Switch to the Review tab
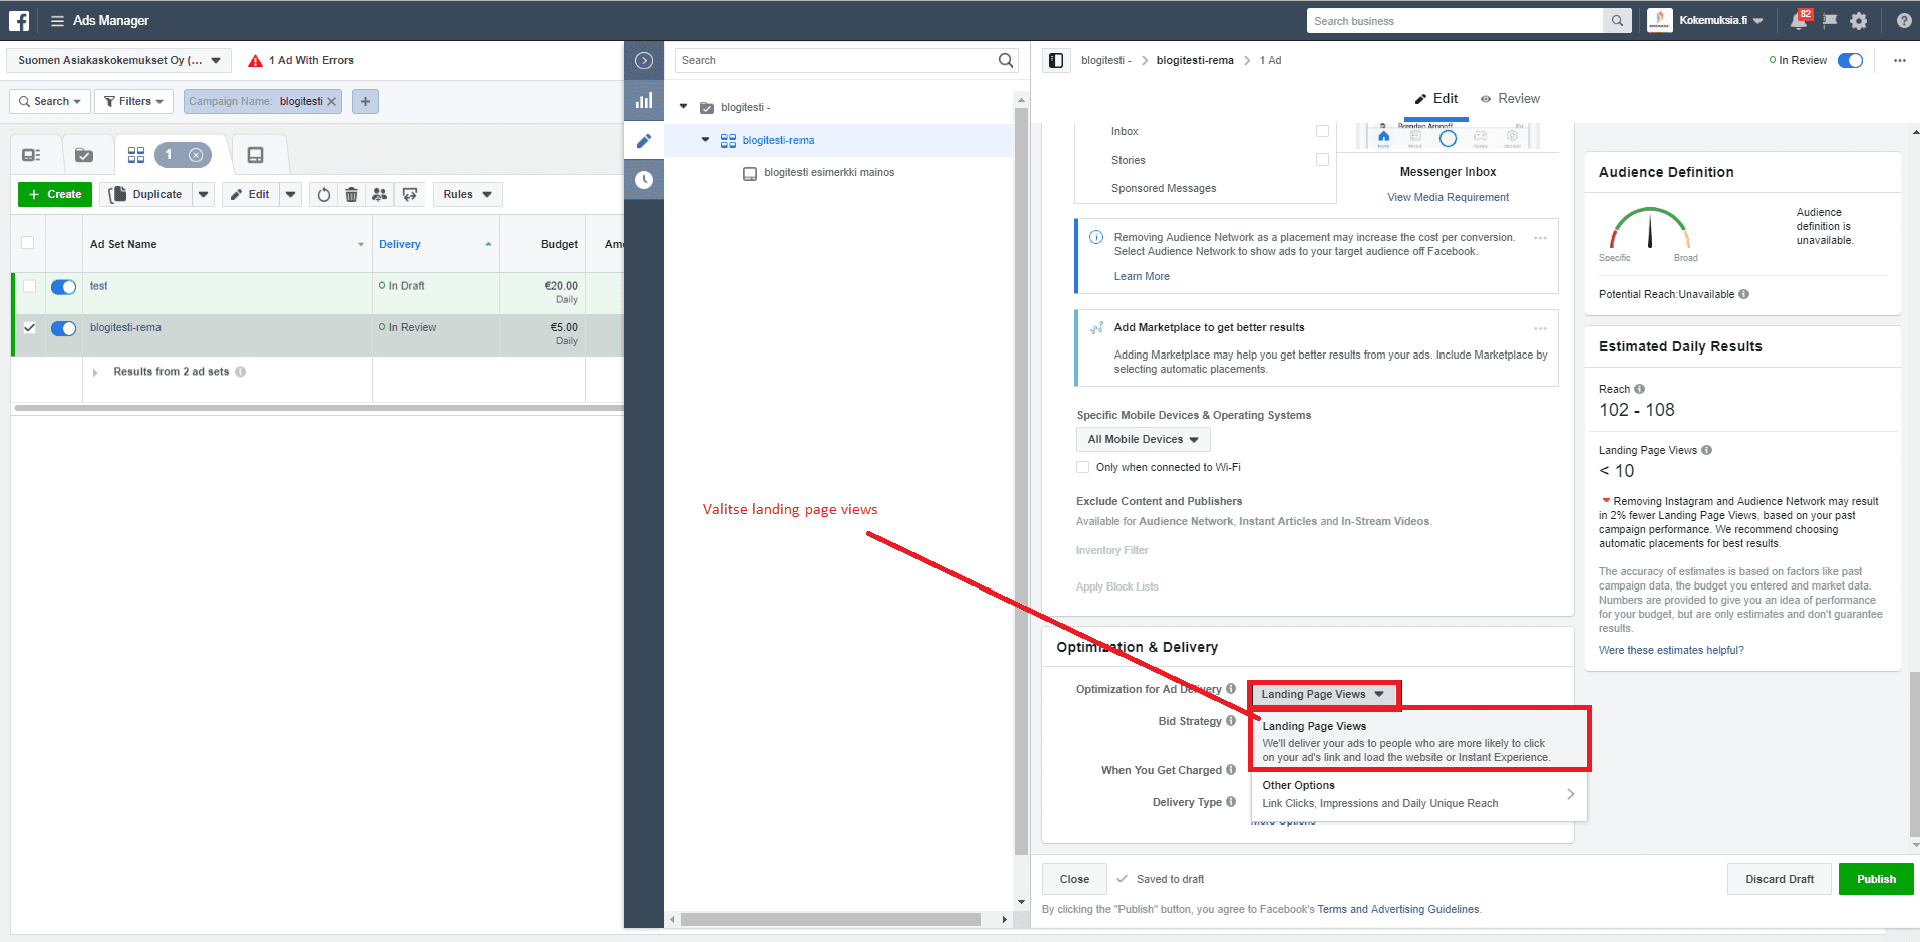 [x=1510, y=99]
